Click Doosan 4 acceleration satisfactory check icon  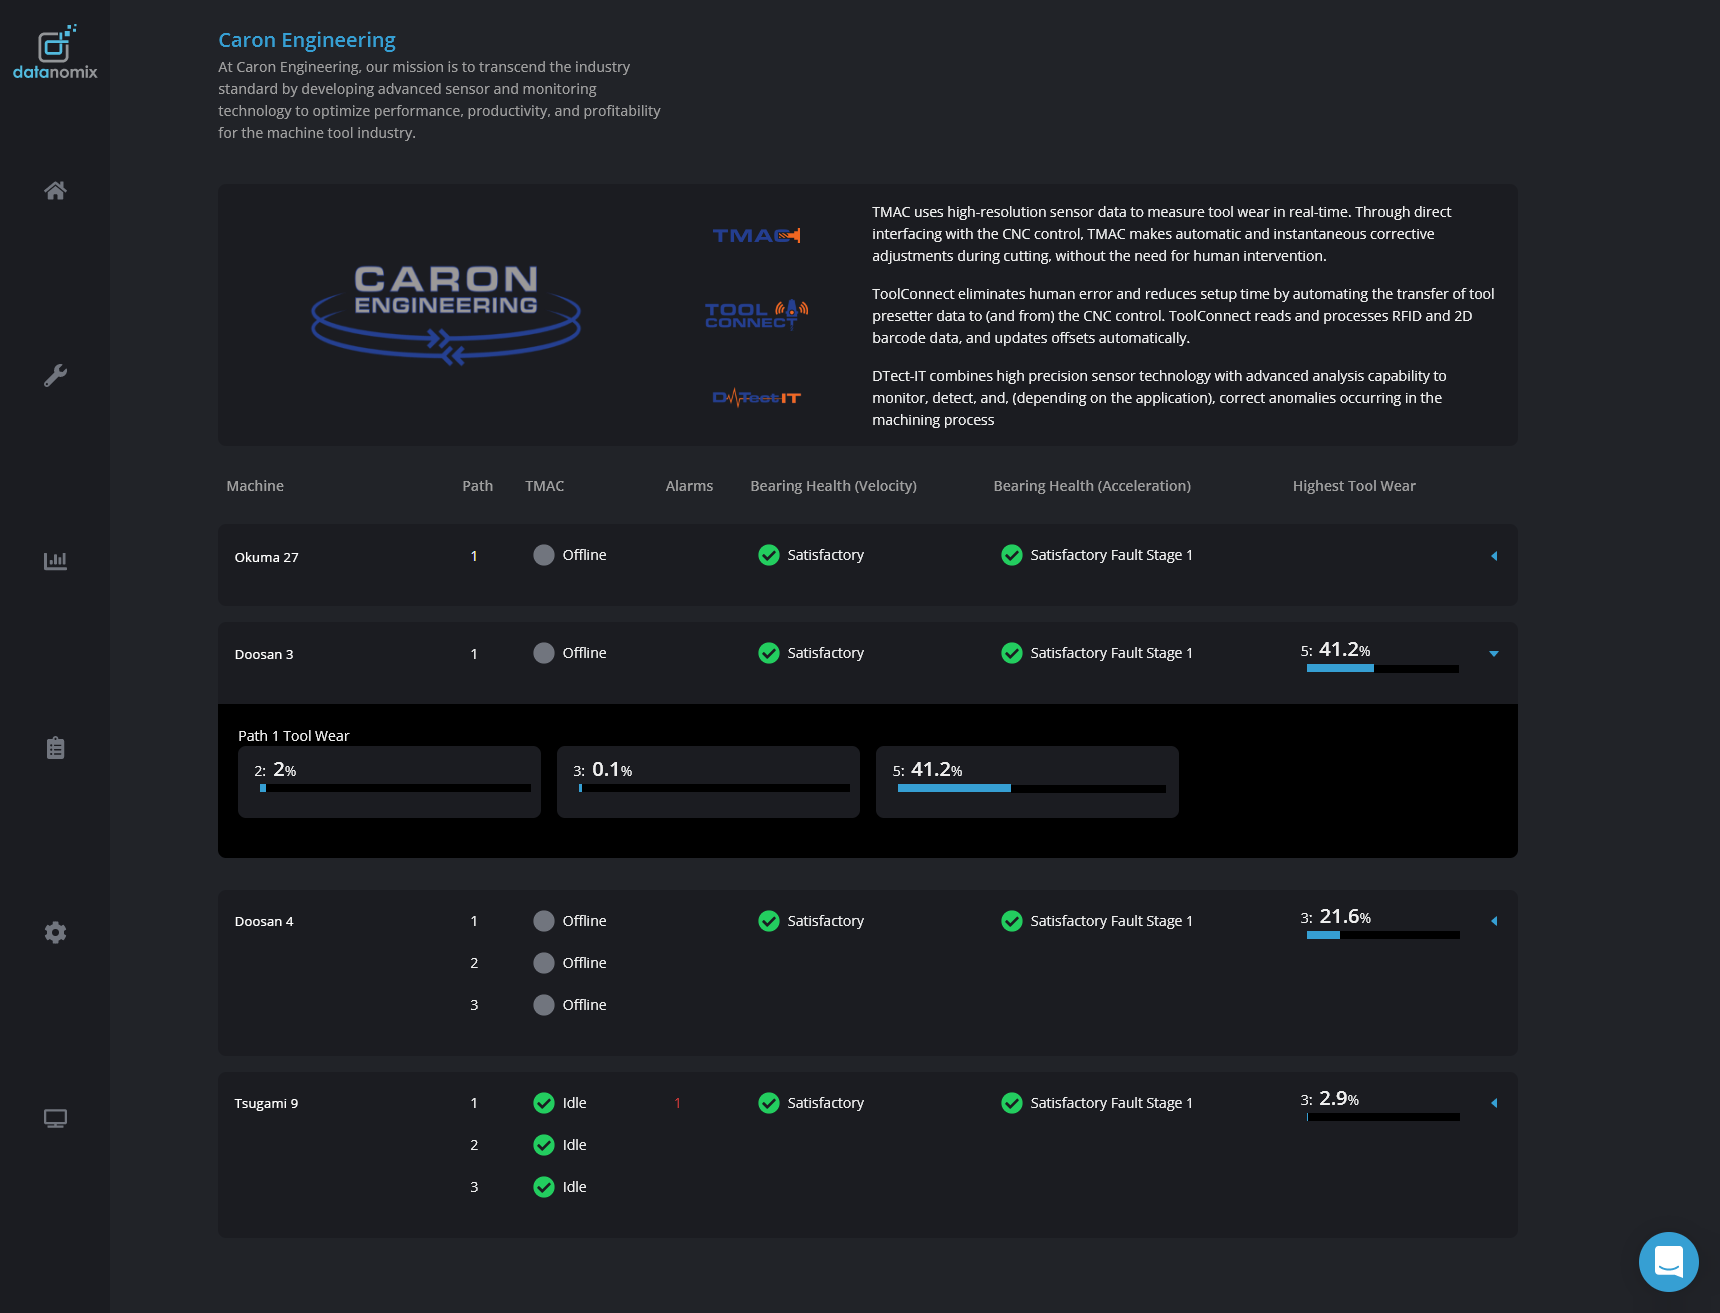click(1012, 921)
